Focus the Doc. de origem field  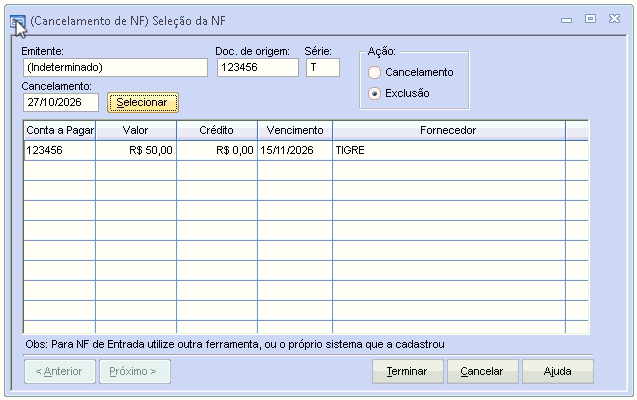click(x=258, y=67)
